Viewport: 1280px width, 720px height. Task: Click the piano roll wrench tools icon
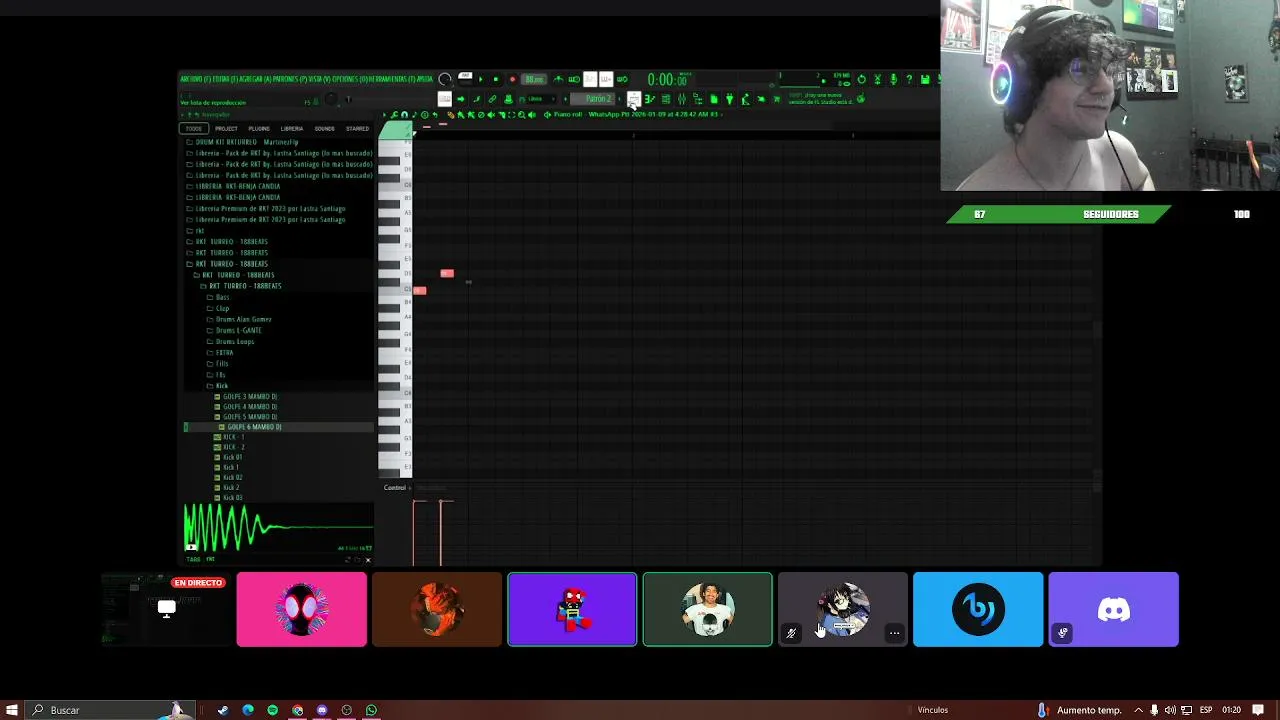[x=394, y=114]
